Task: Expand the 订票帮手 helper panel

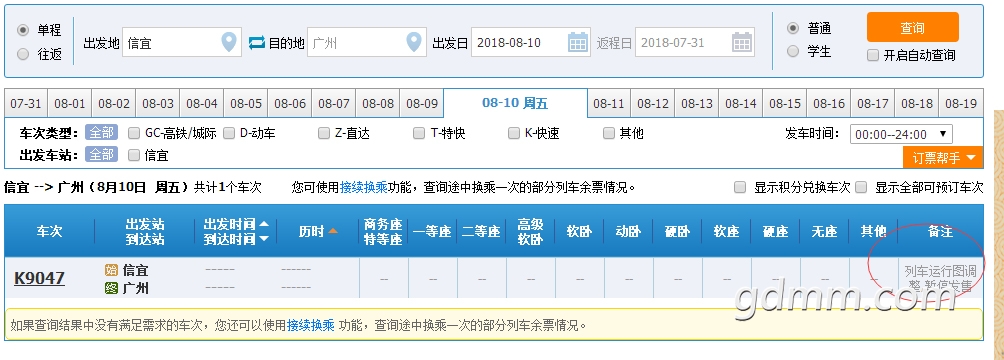Action: point(943,158)
